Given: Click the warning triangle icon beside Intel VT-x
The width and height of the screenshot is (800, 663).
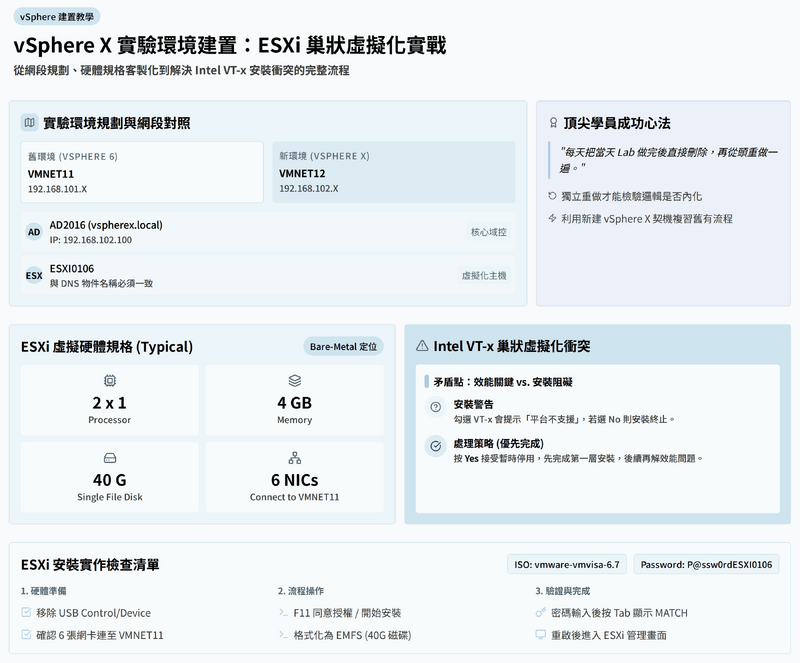Looking at the screenshot, I should [422, 346].
